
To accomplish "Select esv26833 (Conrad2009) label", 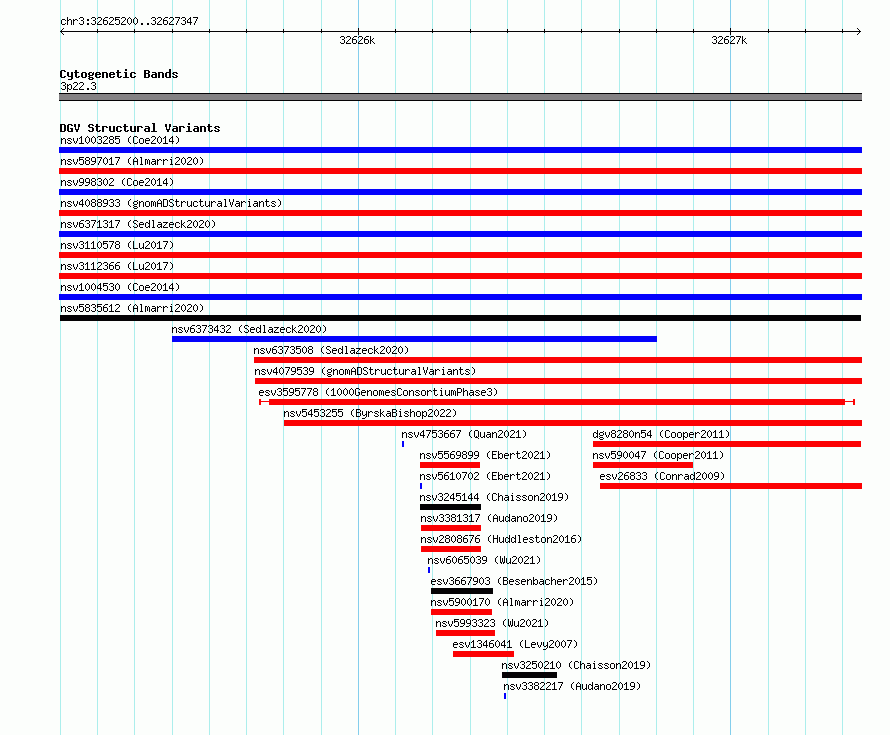I will click(662, 476).
